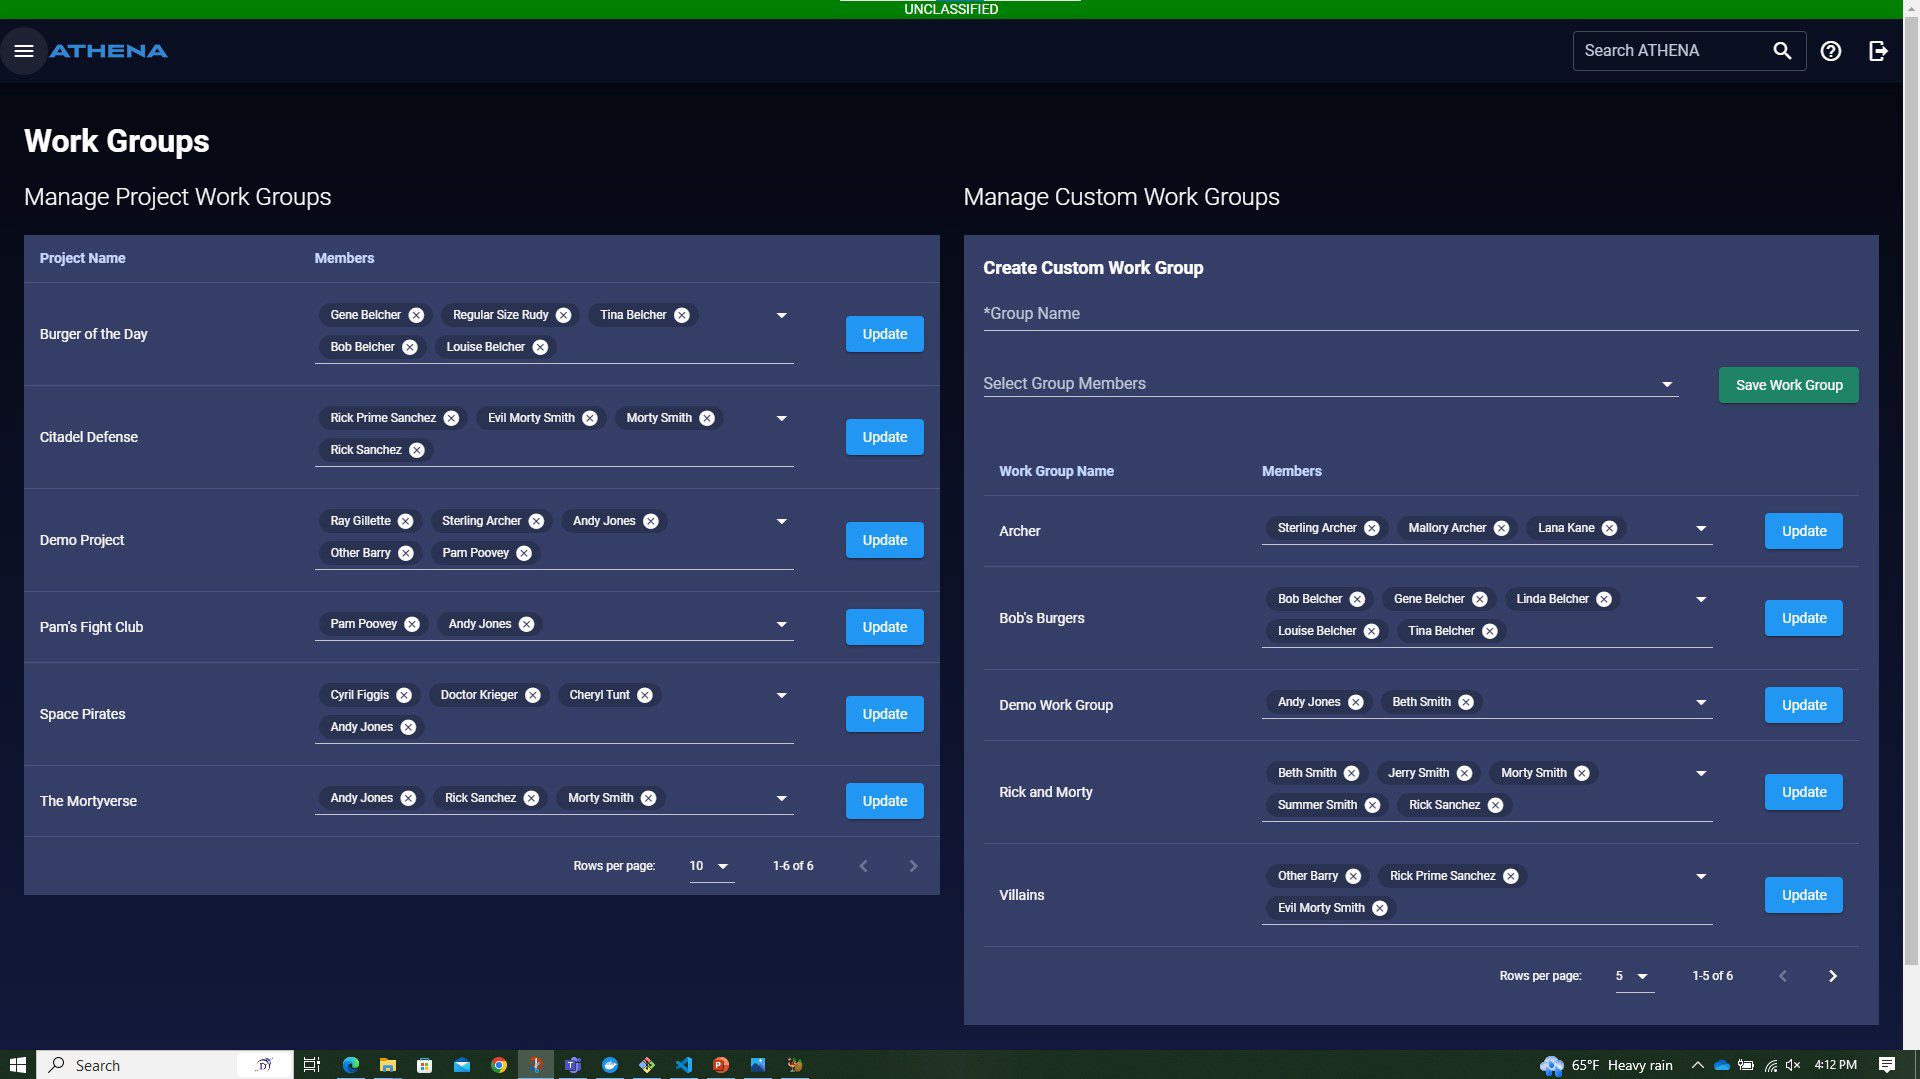This screenshot has height=1079, width=1920.
Task: Remove Tina Belcher from Burger of the Day
Action: 681,315
